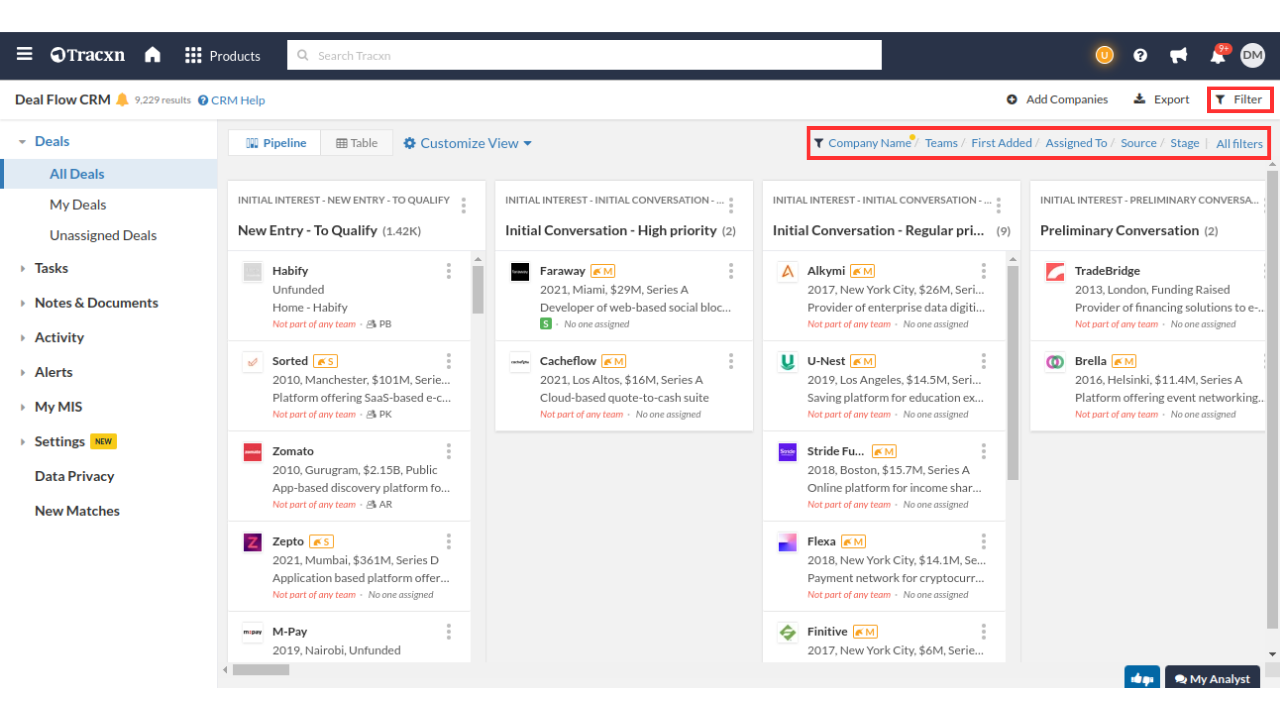Open Customize View dropdown

(468, 143)
